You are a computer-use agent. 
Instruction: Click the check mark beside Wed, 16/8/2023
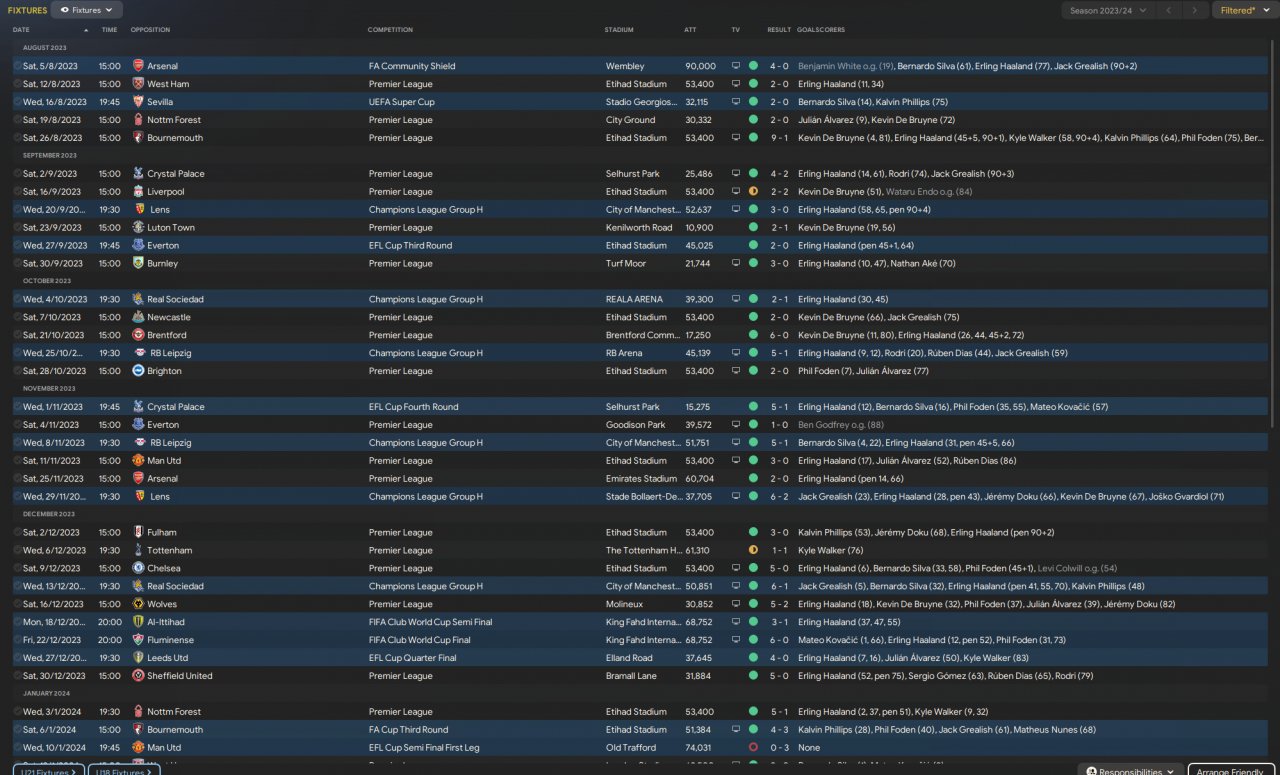pyautogui.click(x=17, y=102)
